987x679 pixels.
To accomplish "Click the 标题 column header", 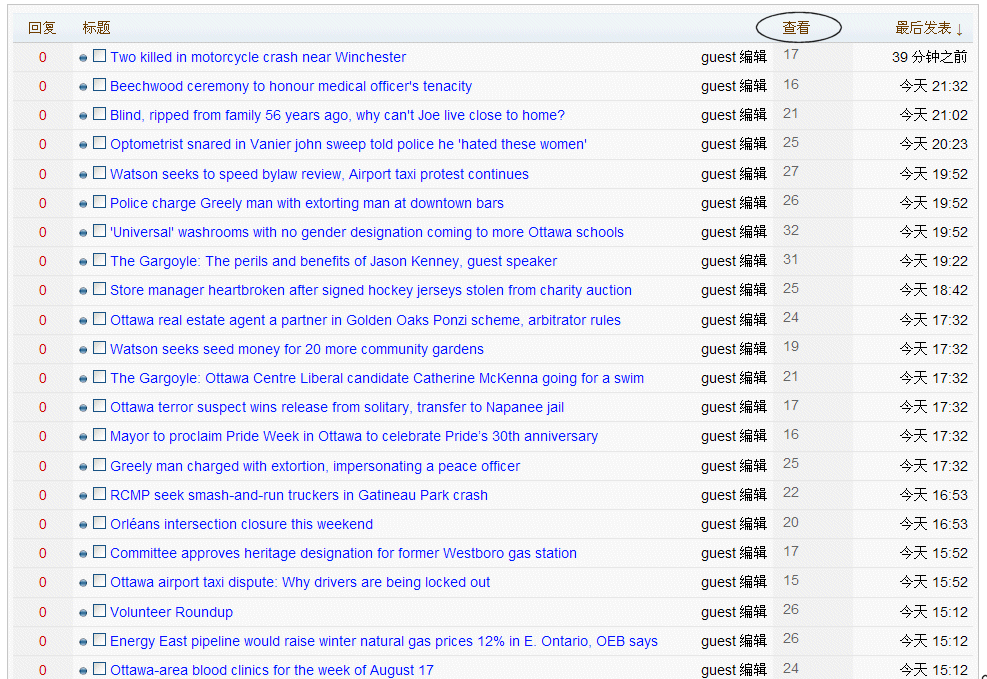I will click(x=96, y=28).
